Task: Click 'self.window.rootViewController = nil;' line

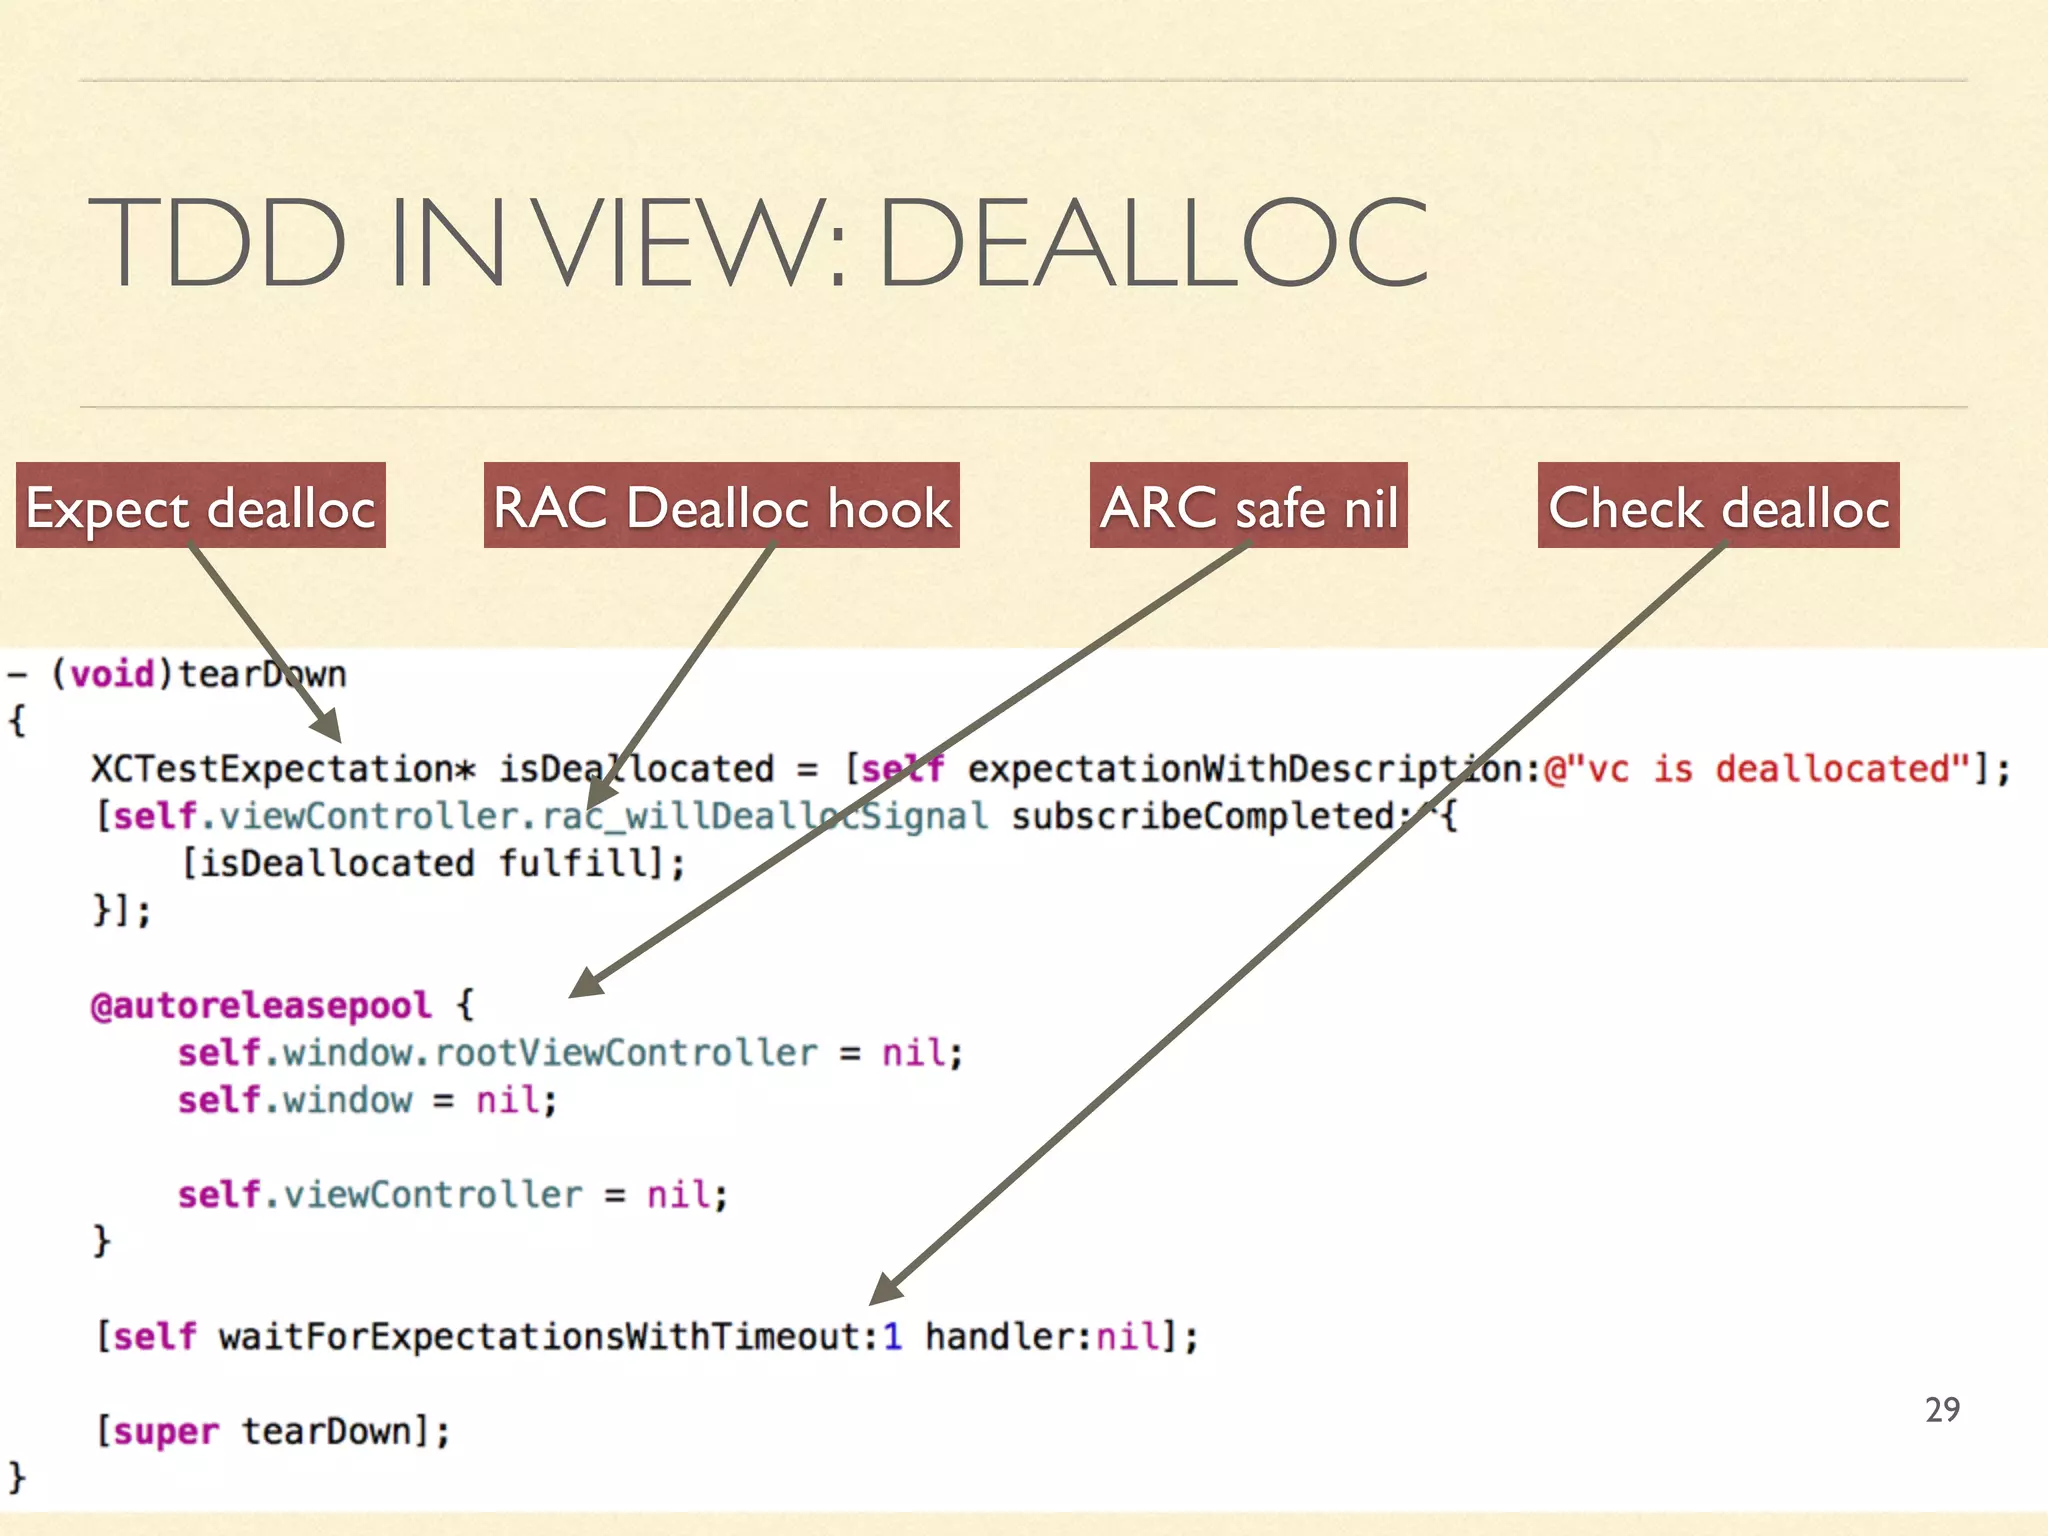Action: [x=570, y=1053]
